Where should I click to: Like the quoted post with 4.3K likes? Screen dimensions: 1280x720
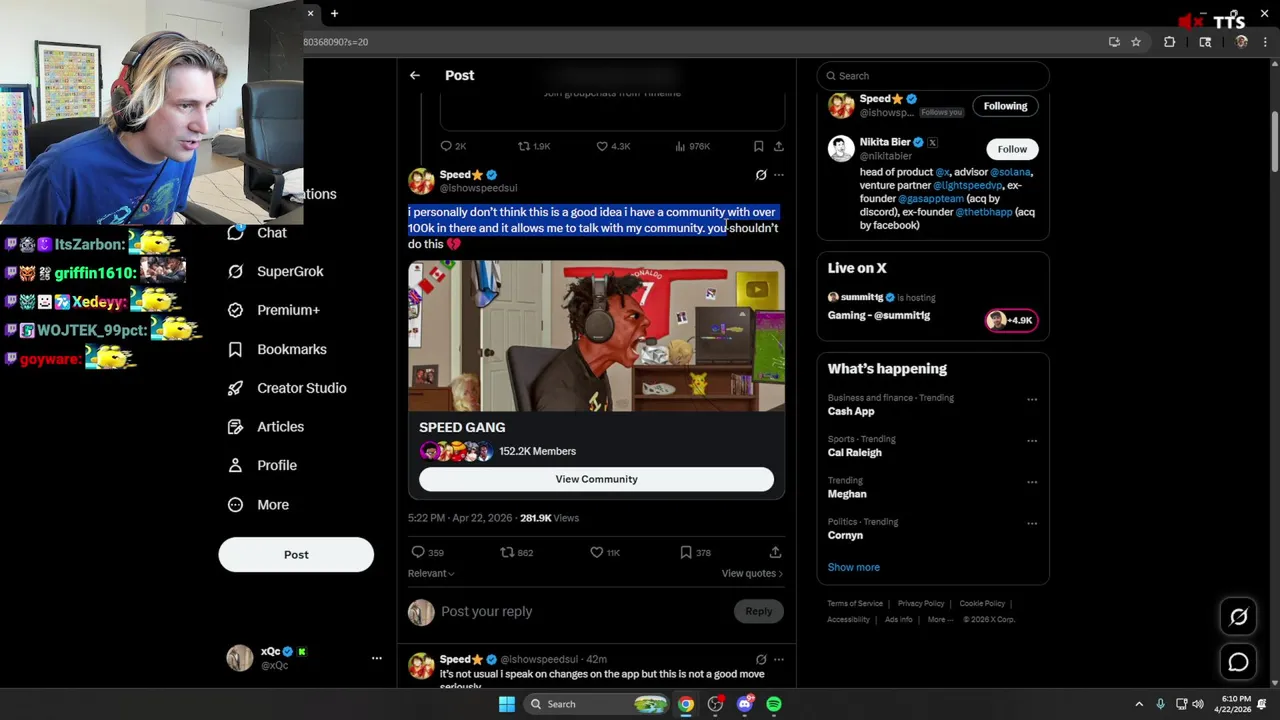point(602,146)
